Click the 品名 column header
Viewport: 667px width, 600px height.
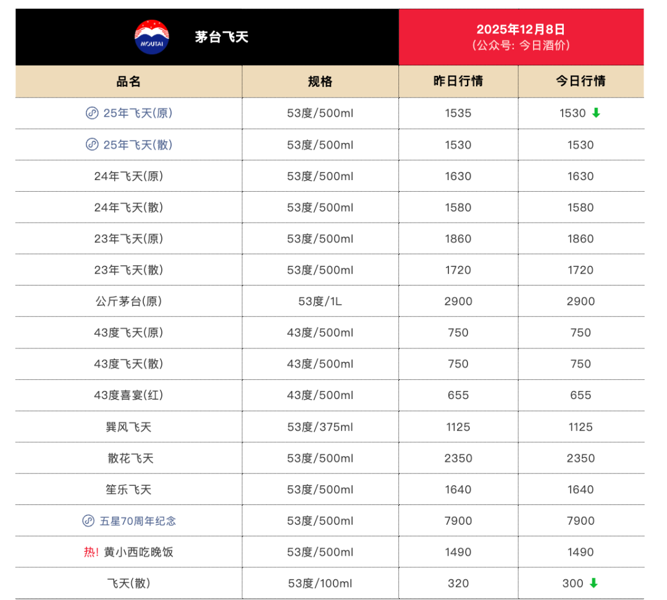(x=128, y=82)
